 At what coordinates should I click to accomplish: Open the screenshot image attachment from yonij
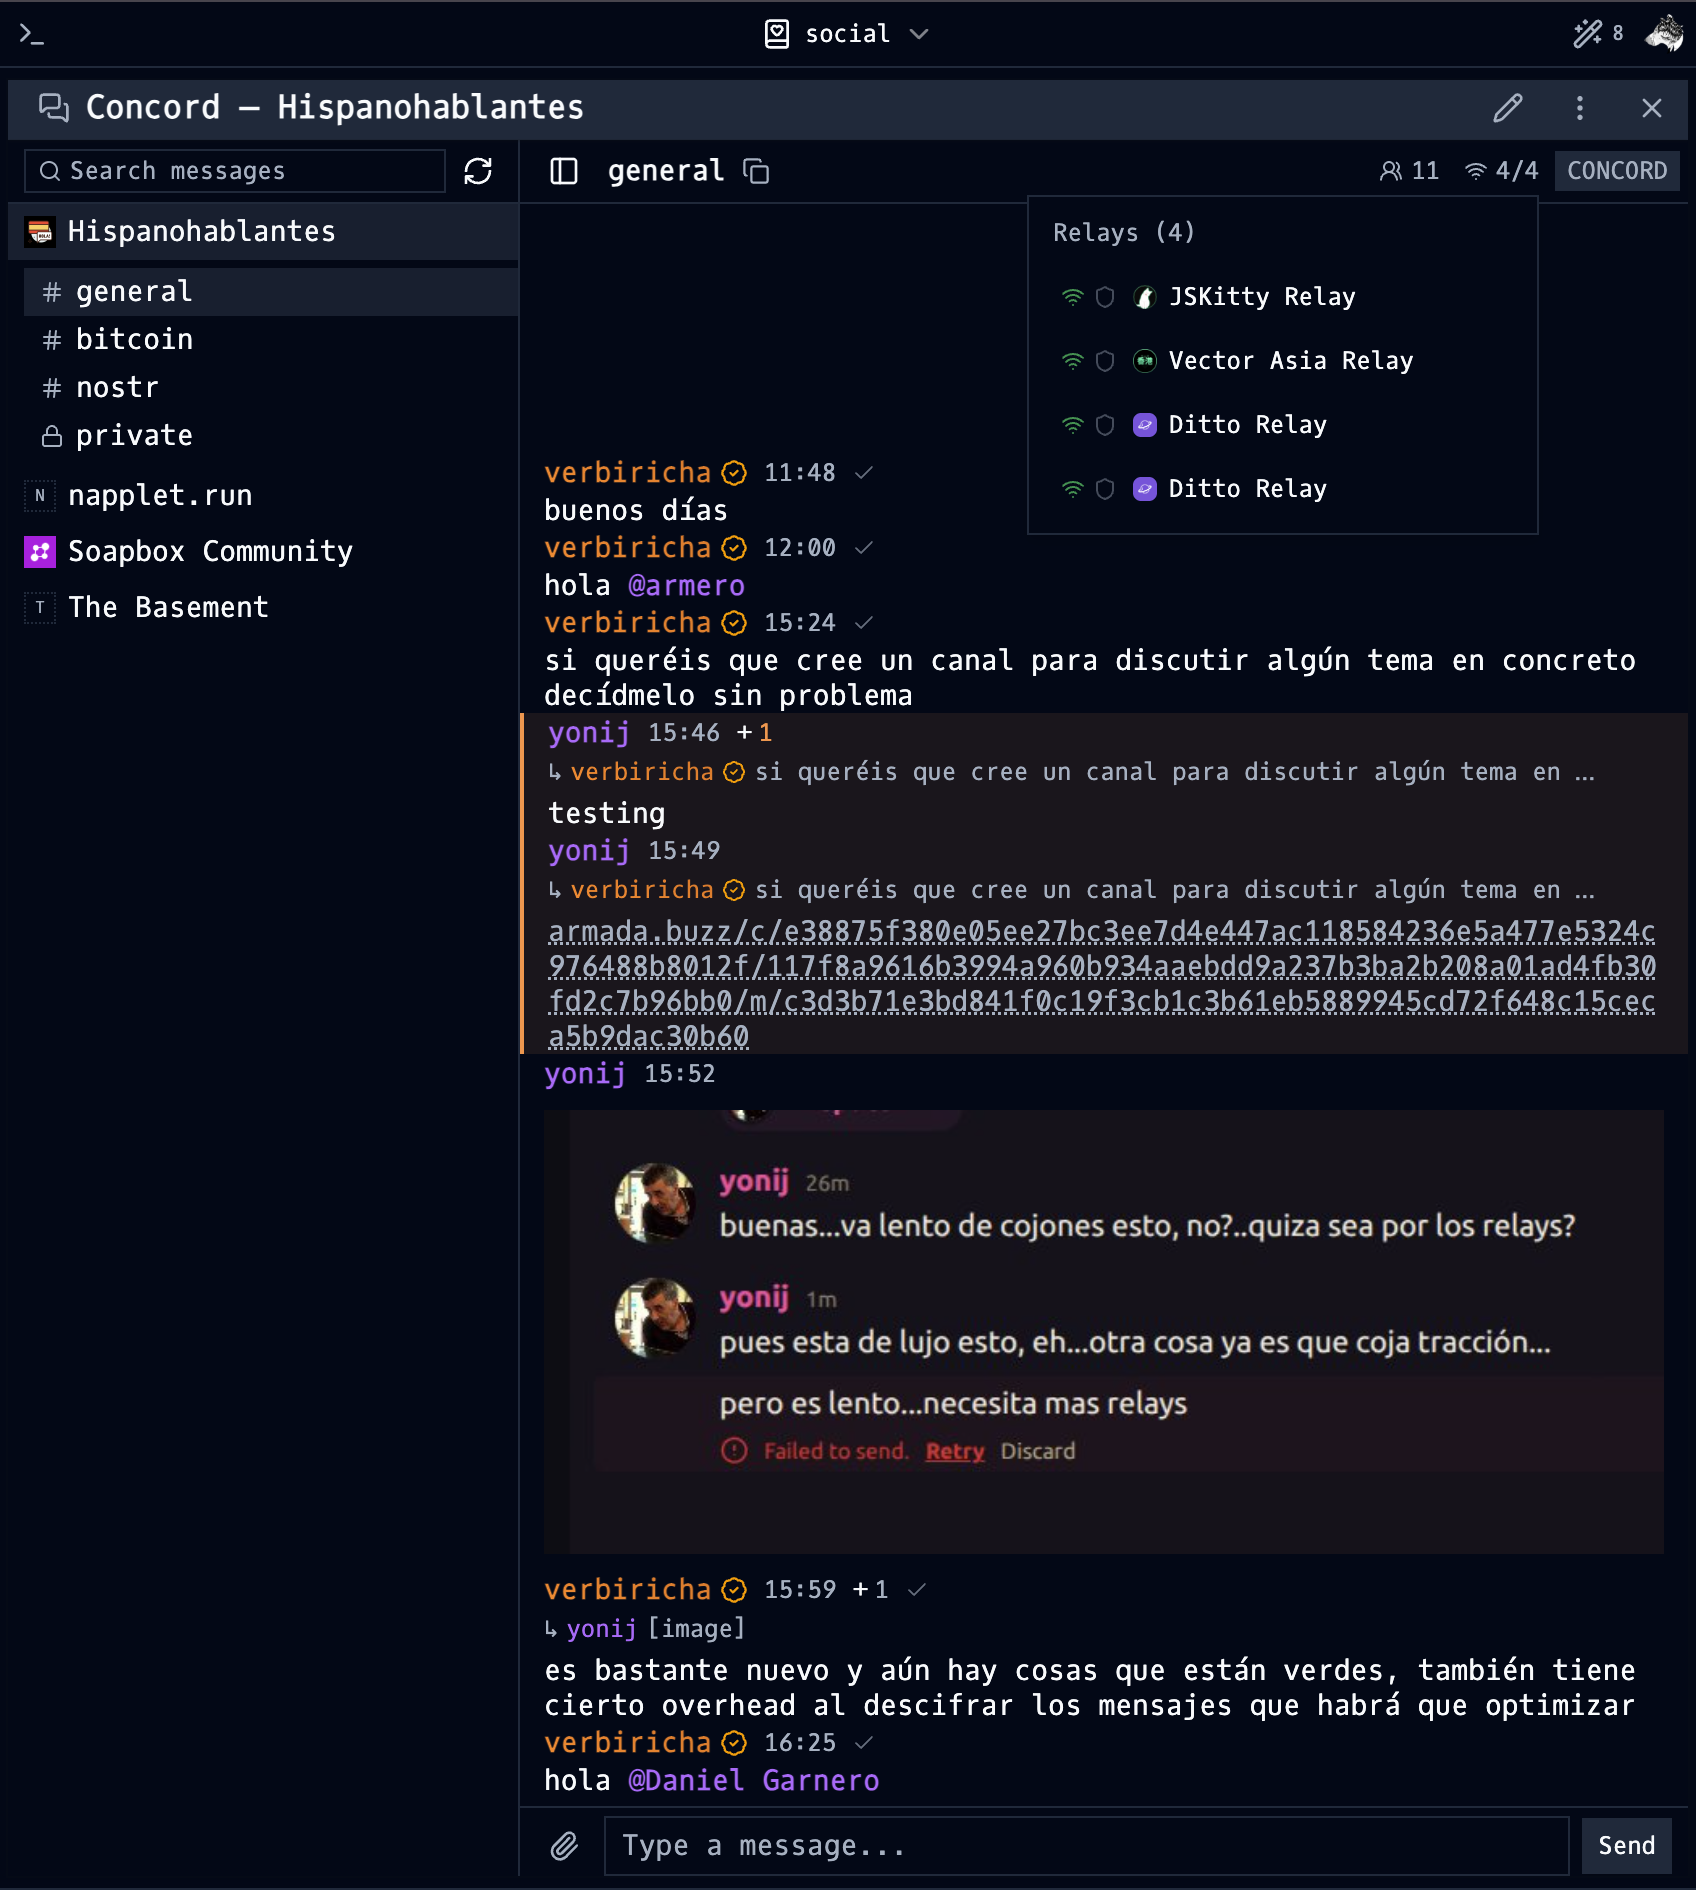pyautogui.click(x=1104, y=1332)
